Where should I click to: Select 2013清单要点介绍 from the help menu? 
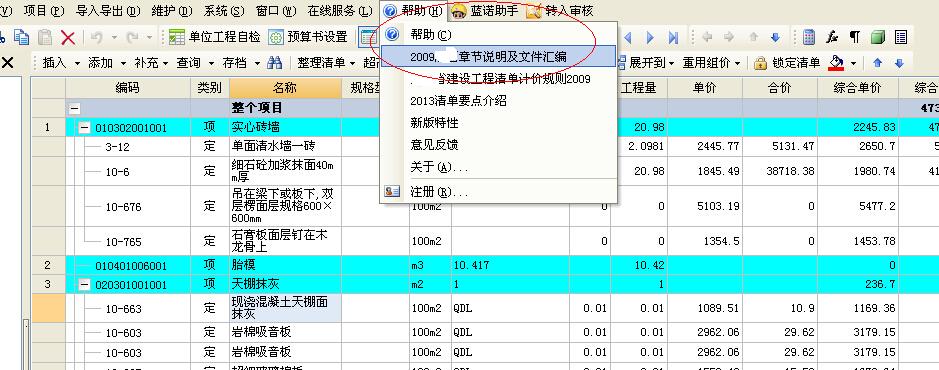coord(458,101)
